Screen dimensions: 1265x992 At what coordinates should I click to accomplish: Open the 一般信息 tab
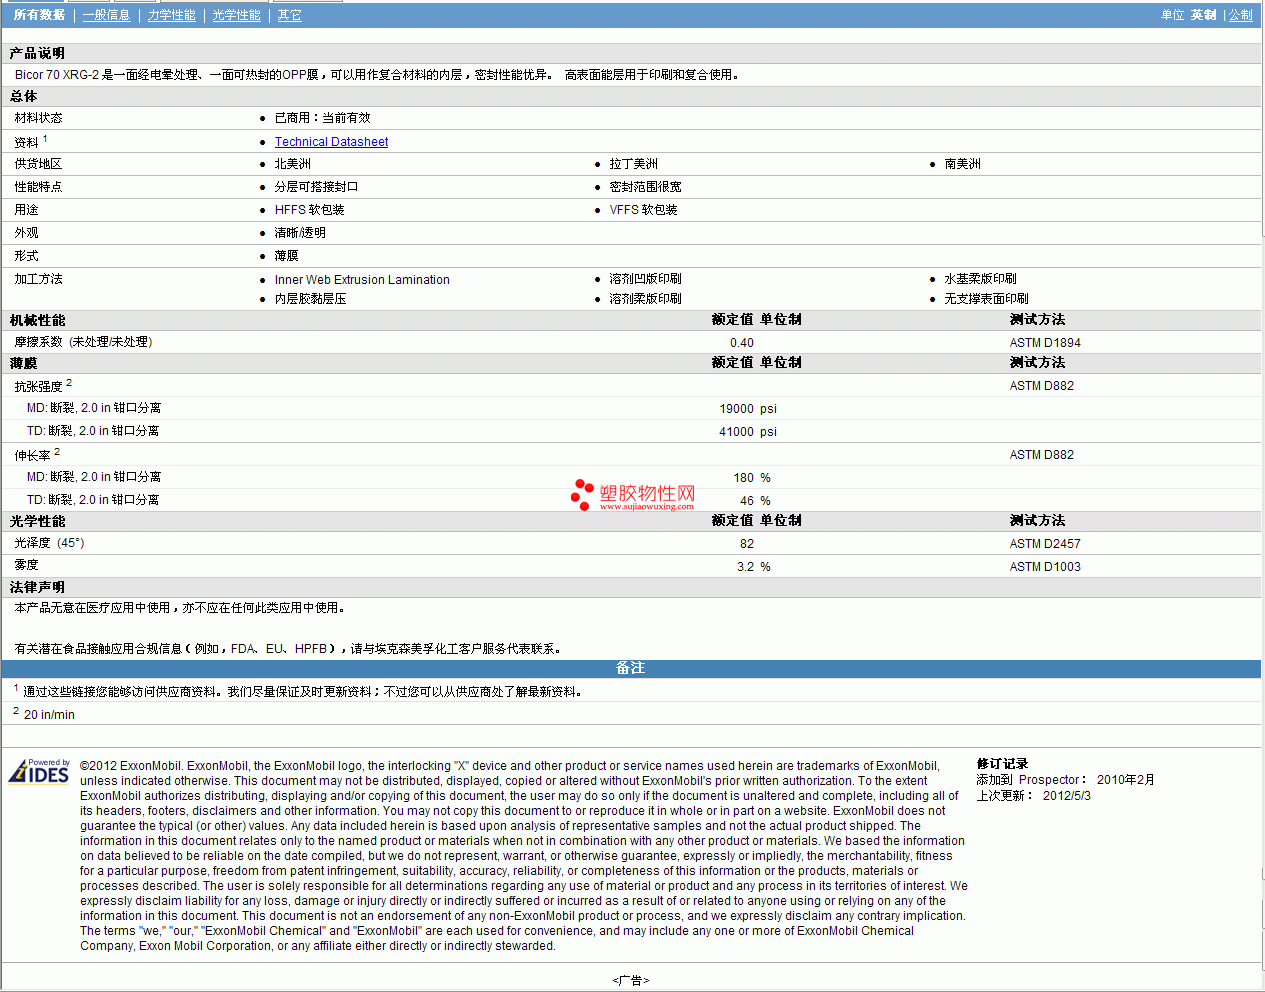click(106, 15)
